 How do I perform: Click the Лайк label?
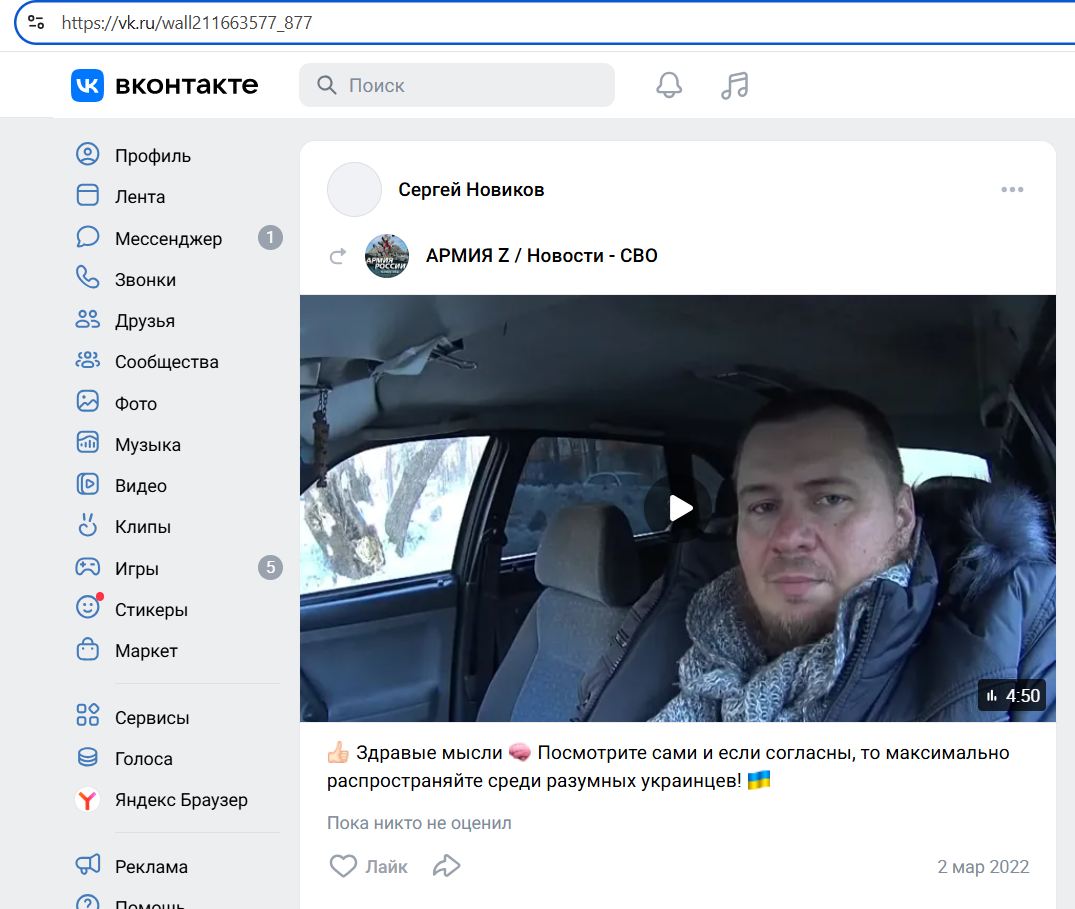point(386,866)
